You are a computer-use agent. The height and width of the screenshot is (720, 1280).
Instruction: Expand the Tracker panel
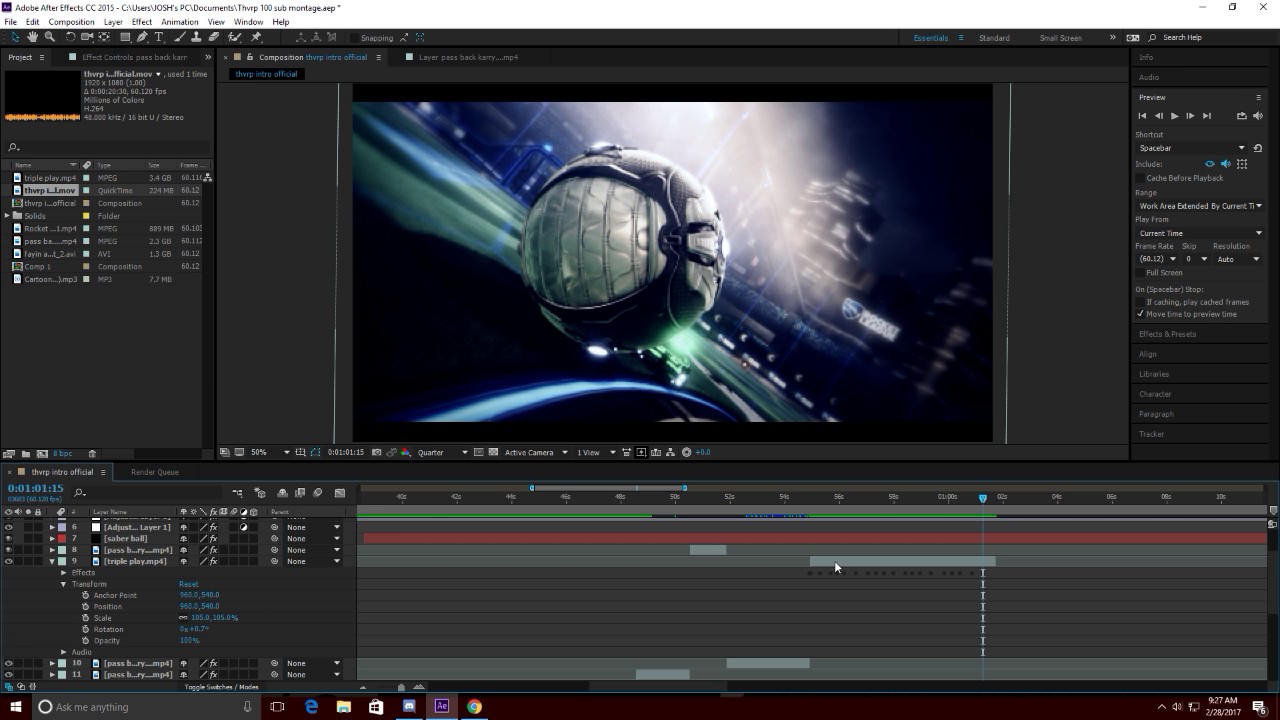(1151, 434)
